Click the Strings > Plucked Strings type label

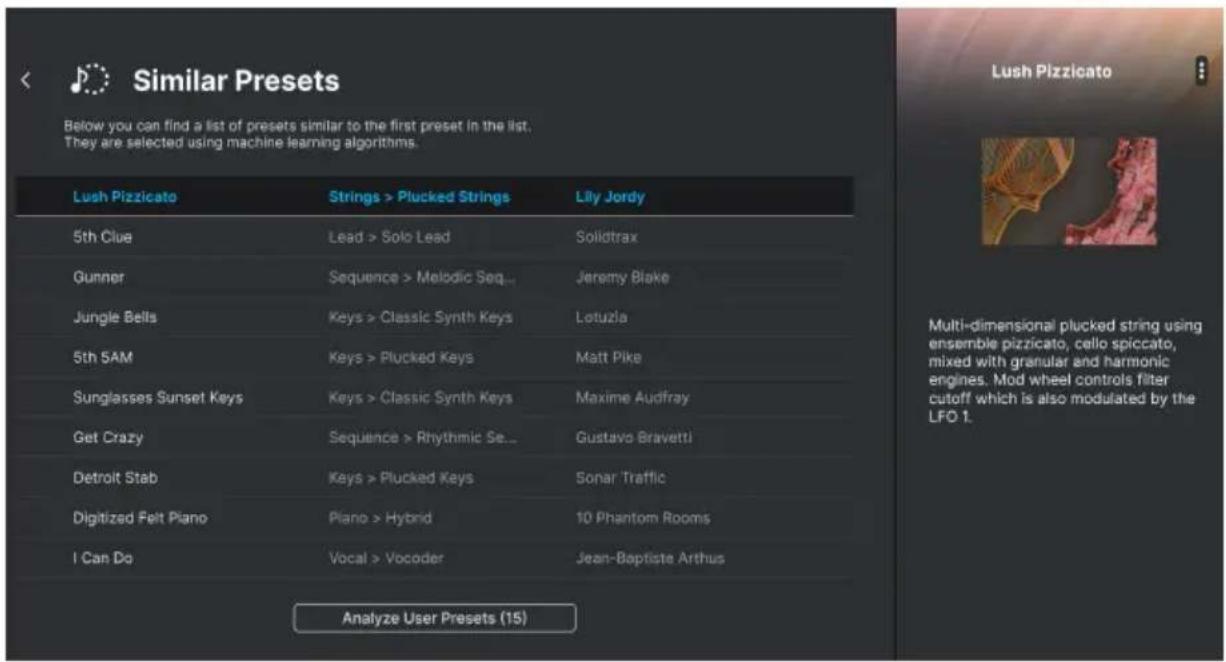click(x=419, y=197)
